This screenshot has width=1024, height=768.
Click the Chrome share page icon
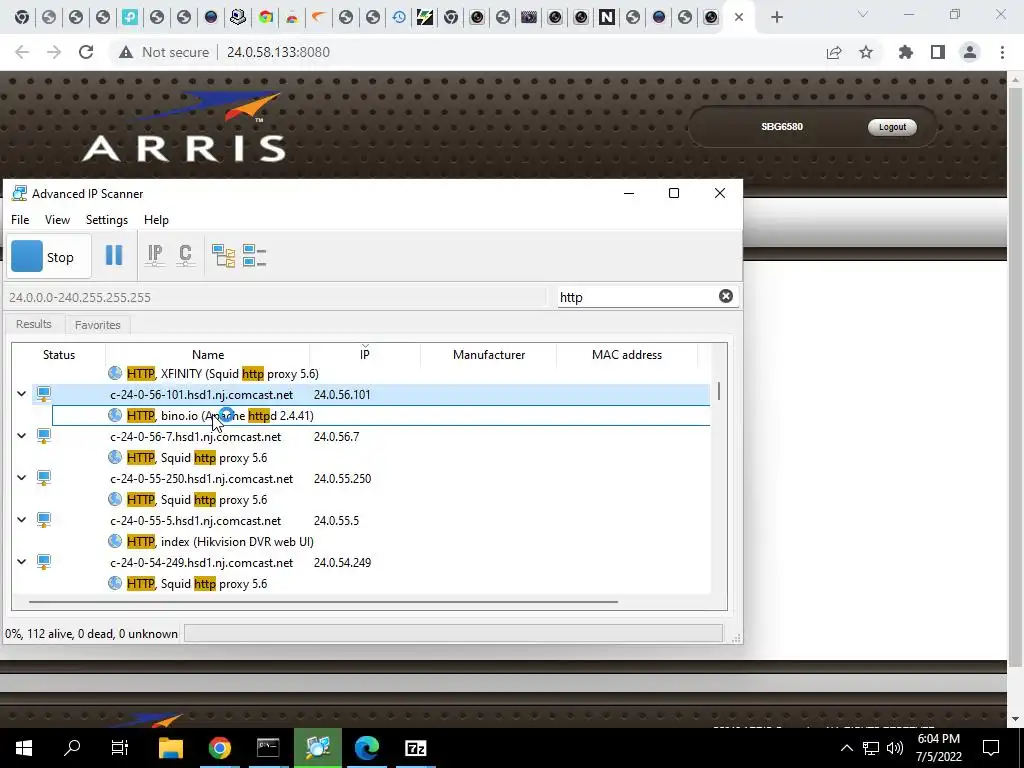pos(834,52)
